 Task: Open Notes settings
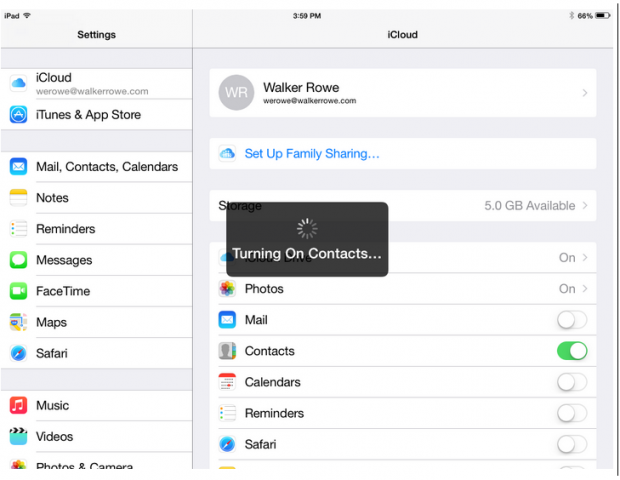pos(96,198)
